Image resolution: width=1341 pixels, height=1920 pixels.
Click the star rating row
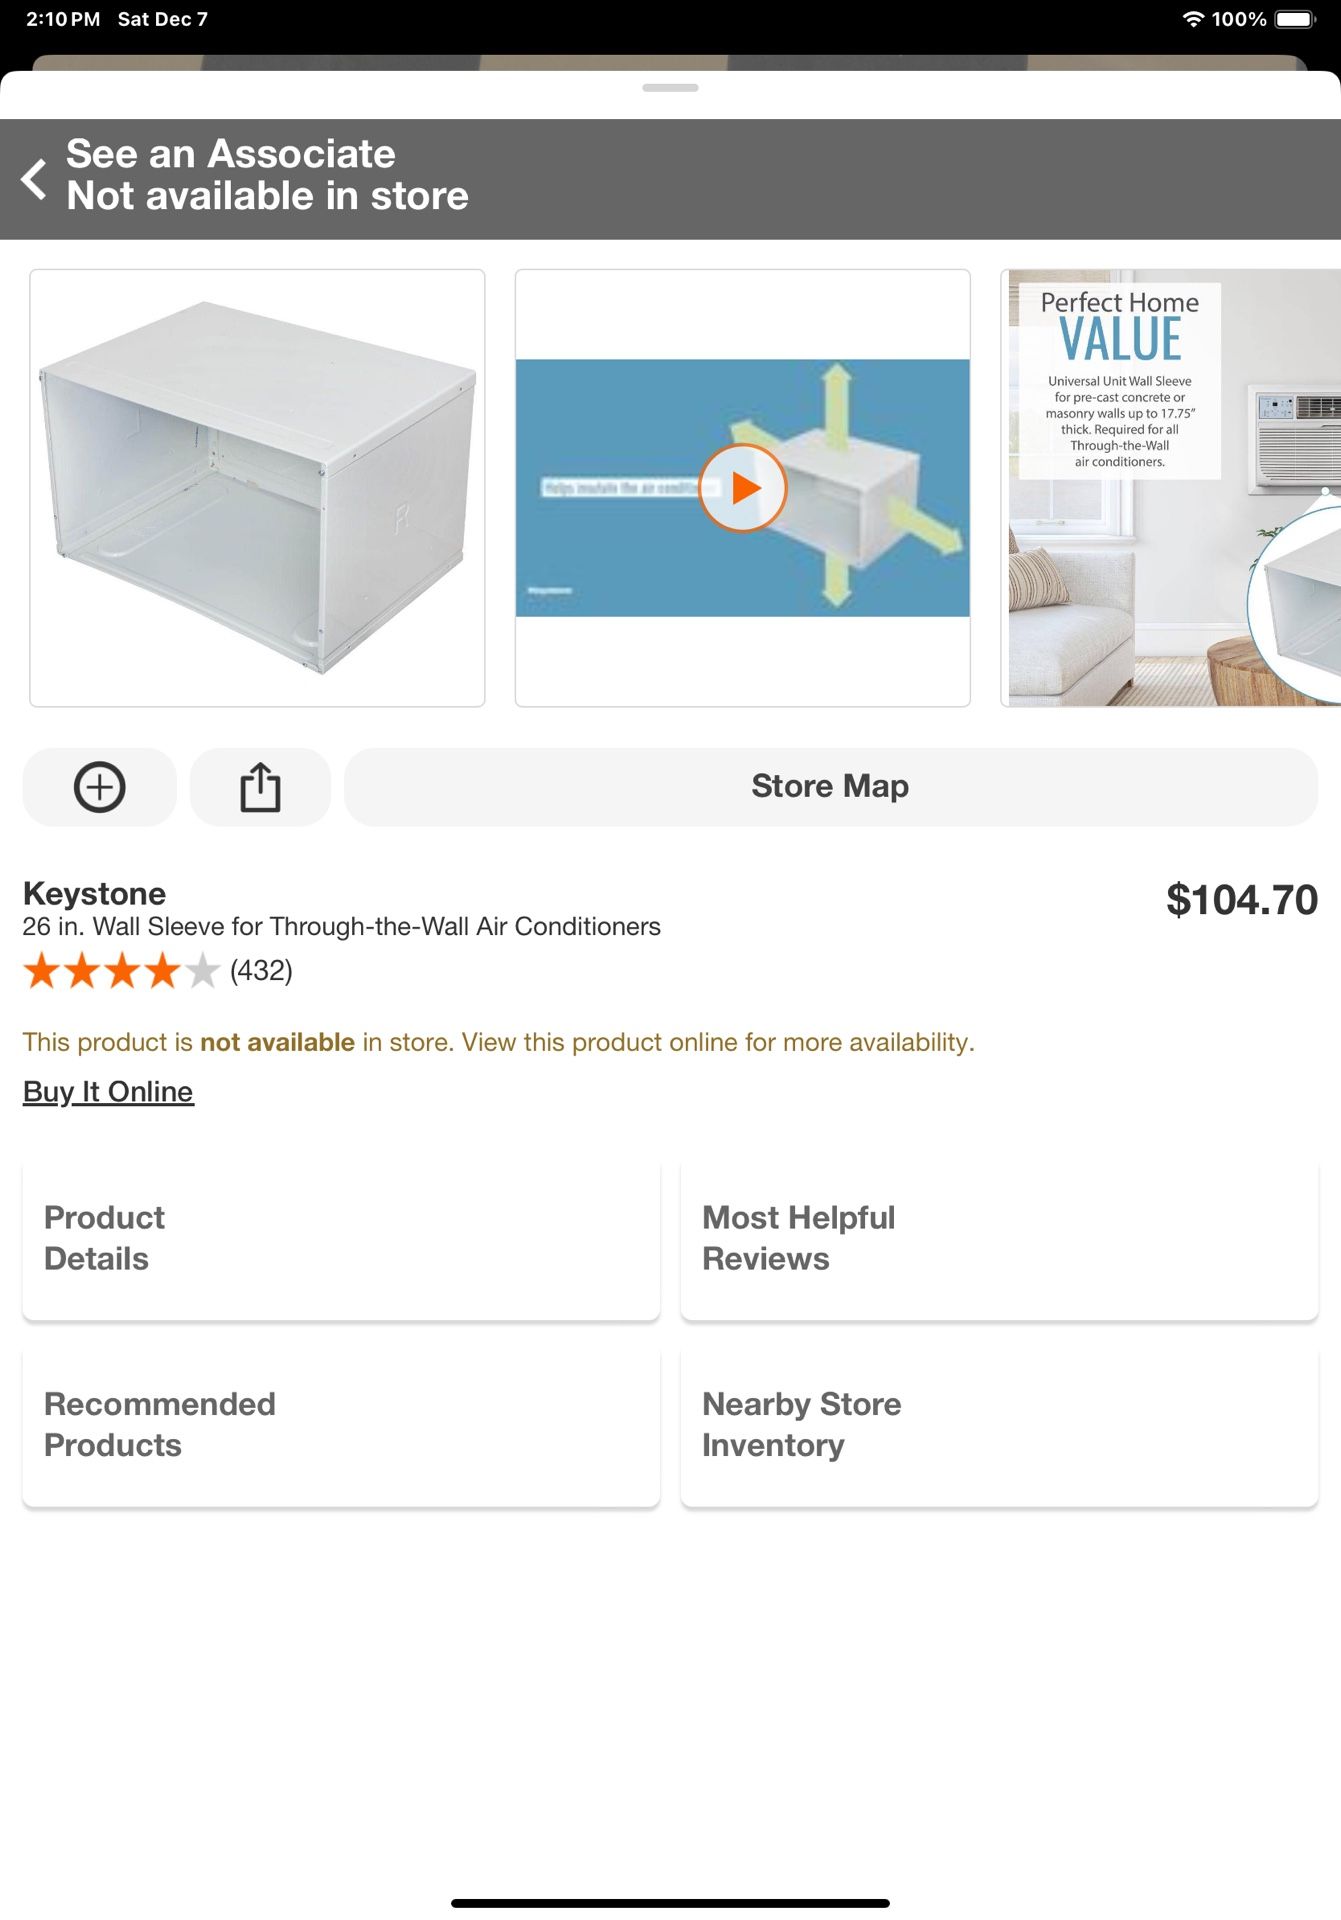tap(121, 971)
